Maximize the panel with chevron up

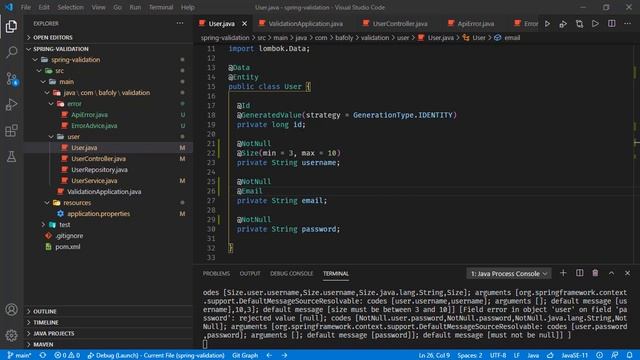click(611, 273)
